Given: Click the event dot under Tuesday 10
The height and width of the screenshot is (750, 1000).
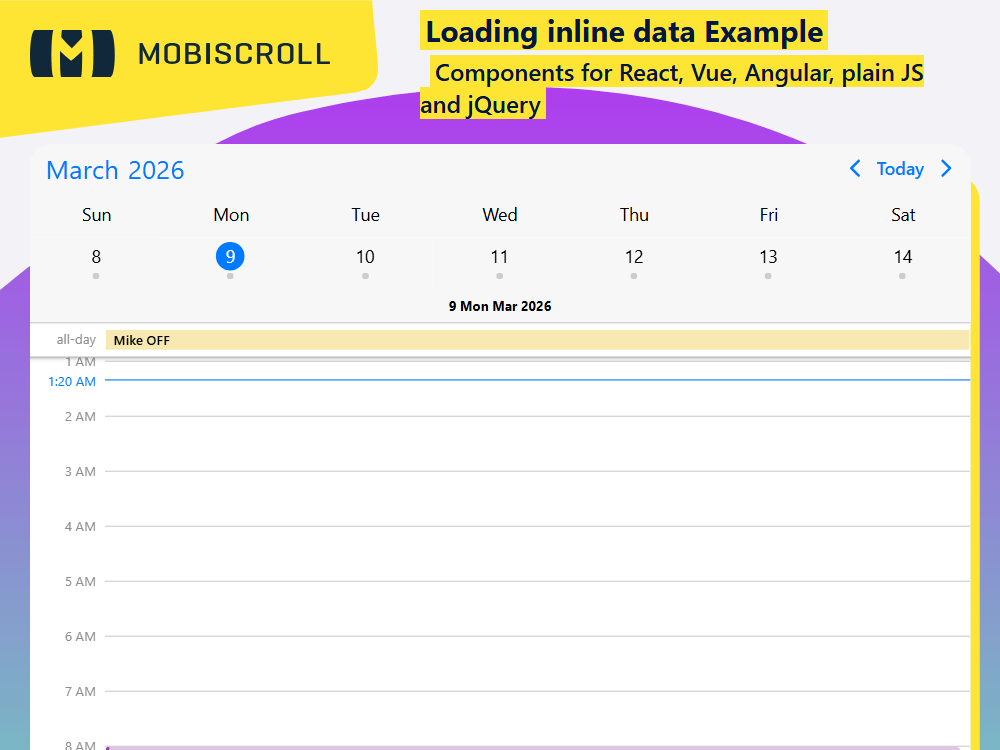Looking at the screenshot, I should tap(365, 275).
